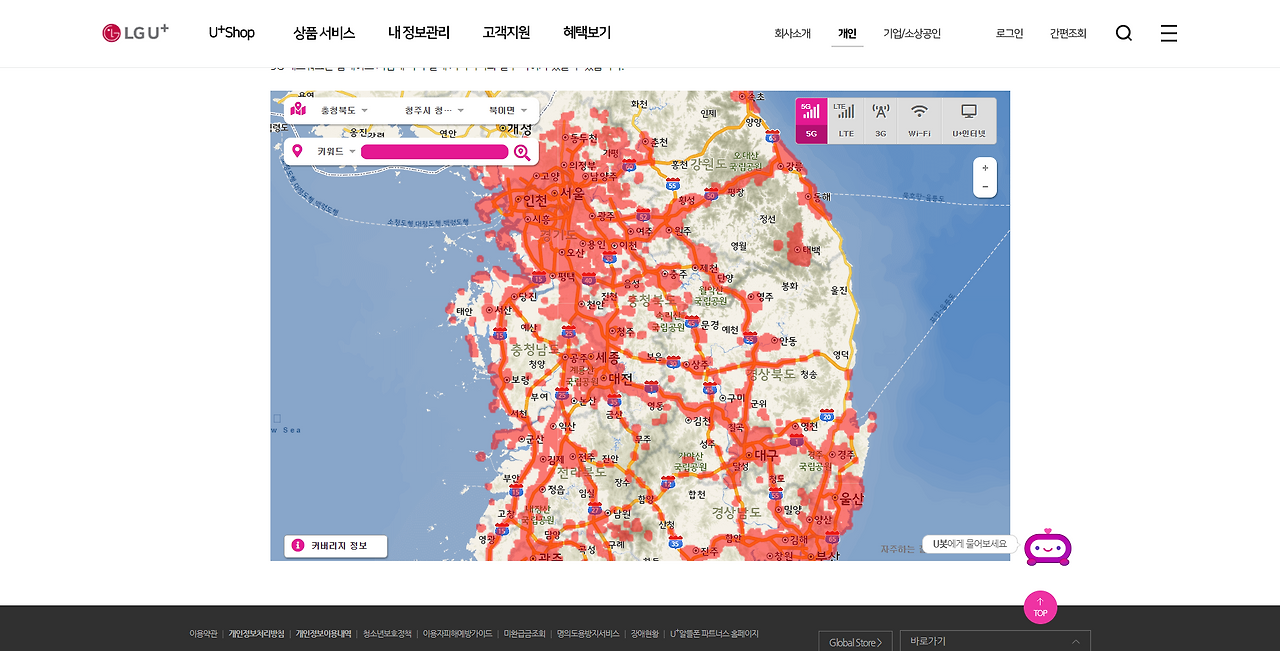This screenshot has width=1280, height=651.
Task: Click 강릉 label on the map
Action: (x=794, y=166)
